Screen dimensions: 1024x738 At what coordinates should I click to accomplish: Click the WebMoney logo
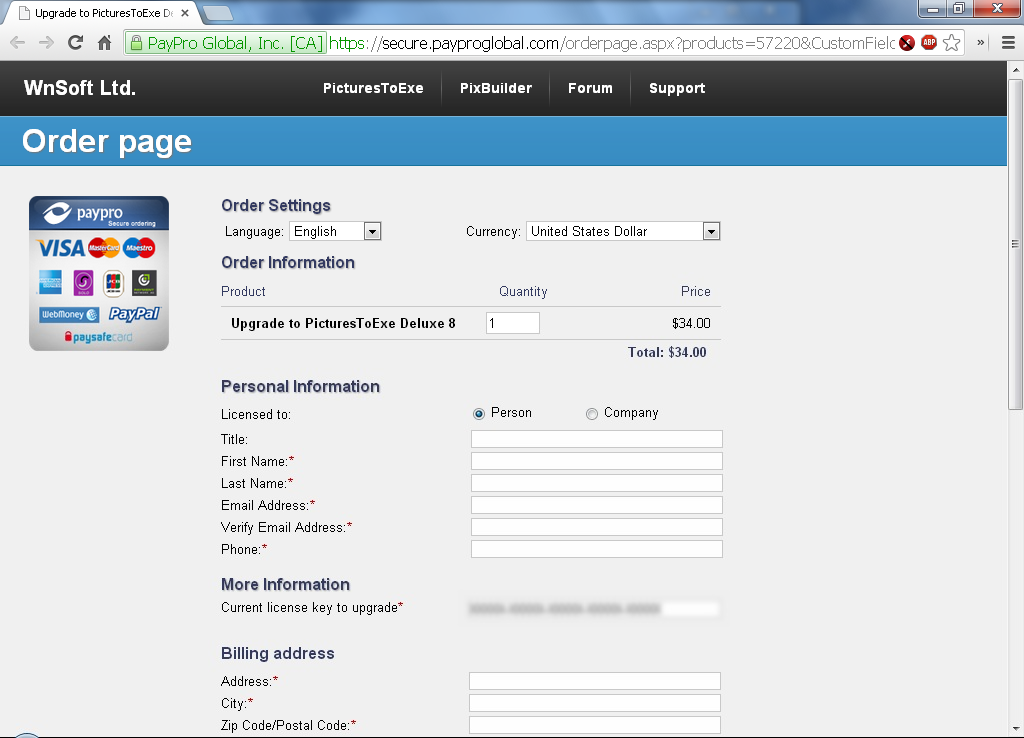[x=69, y=314]
